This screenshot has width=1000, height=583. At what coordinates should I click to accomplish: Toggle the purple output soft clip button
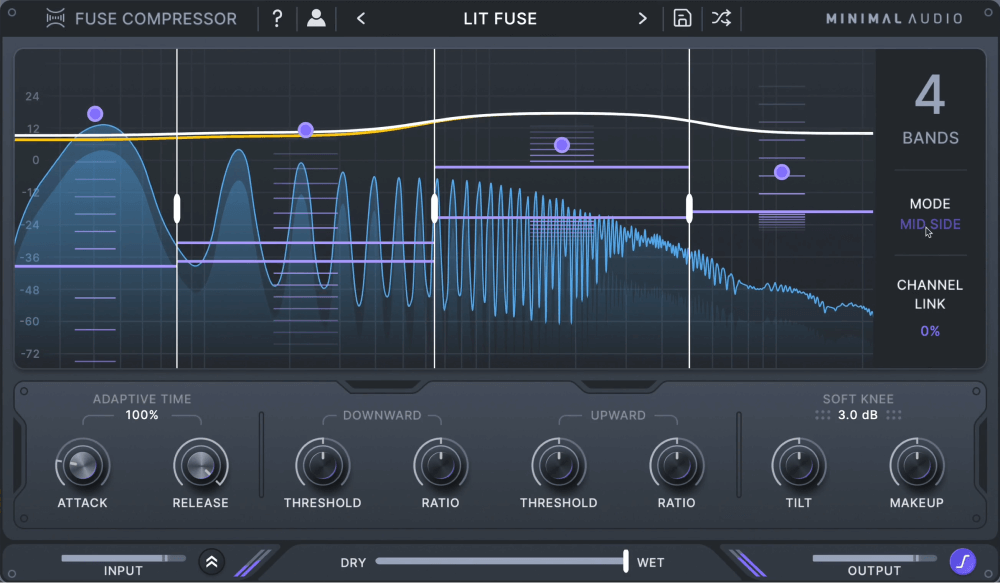point(962,562)
